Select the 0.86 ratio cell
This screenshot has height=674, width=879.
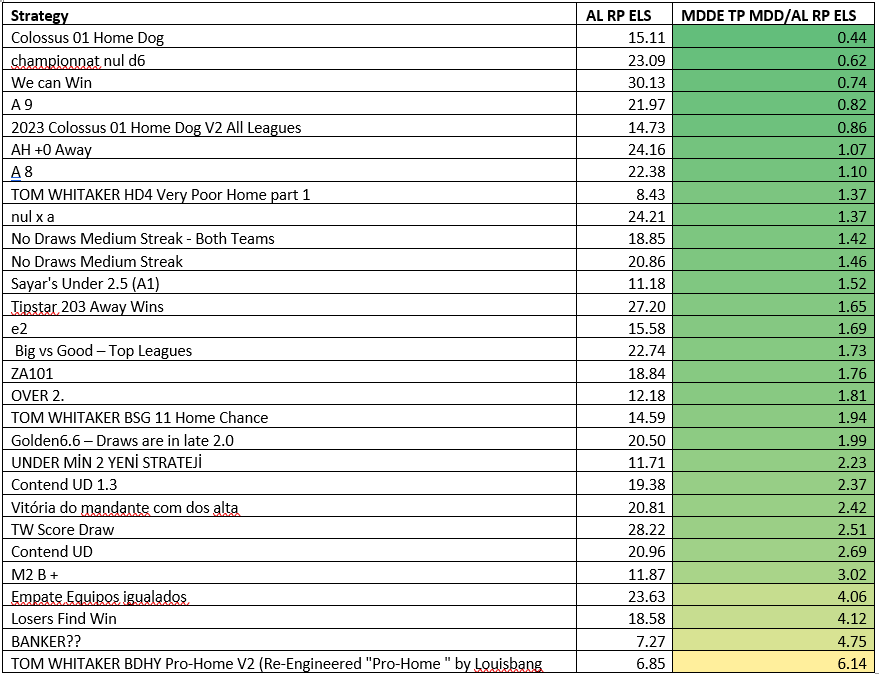tap(773, 127)
